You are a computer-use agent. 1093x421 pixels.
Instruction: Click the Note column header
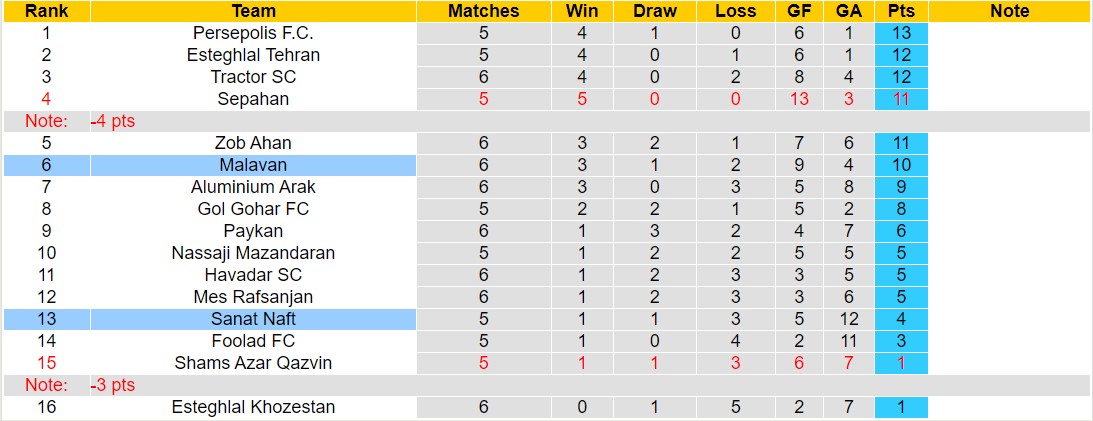point(1009,11)
